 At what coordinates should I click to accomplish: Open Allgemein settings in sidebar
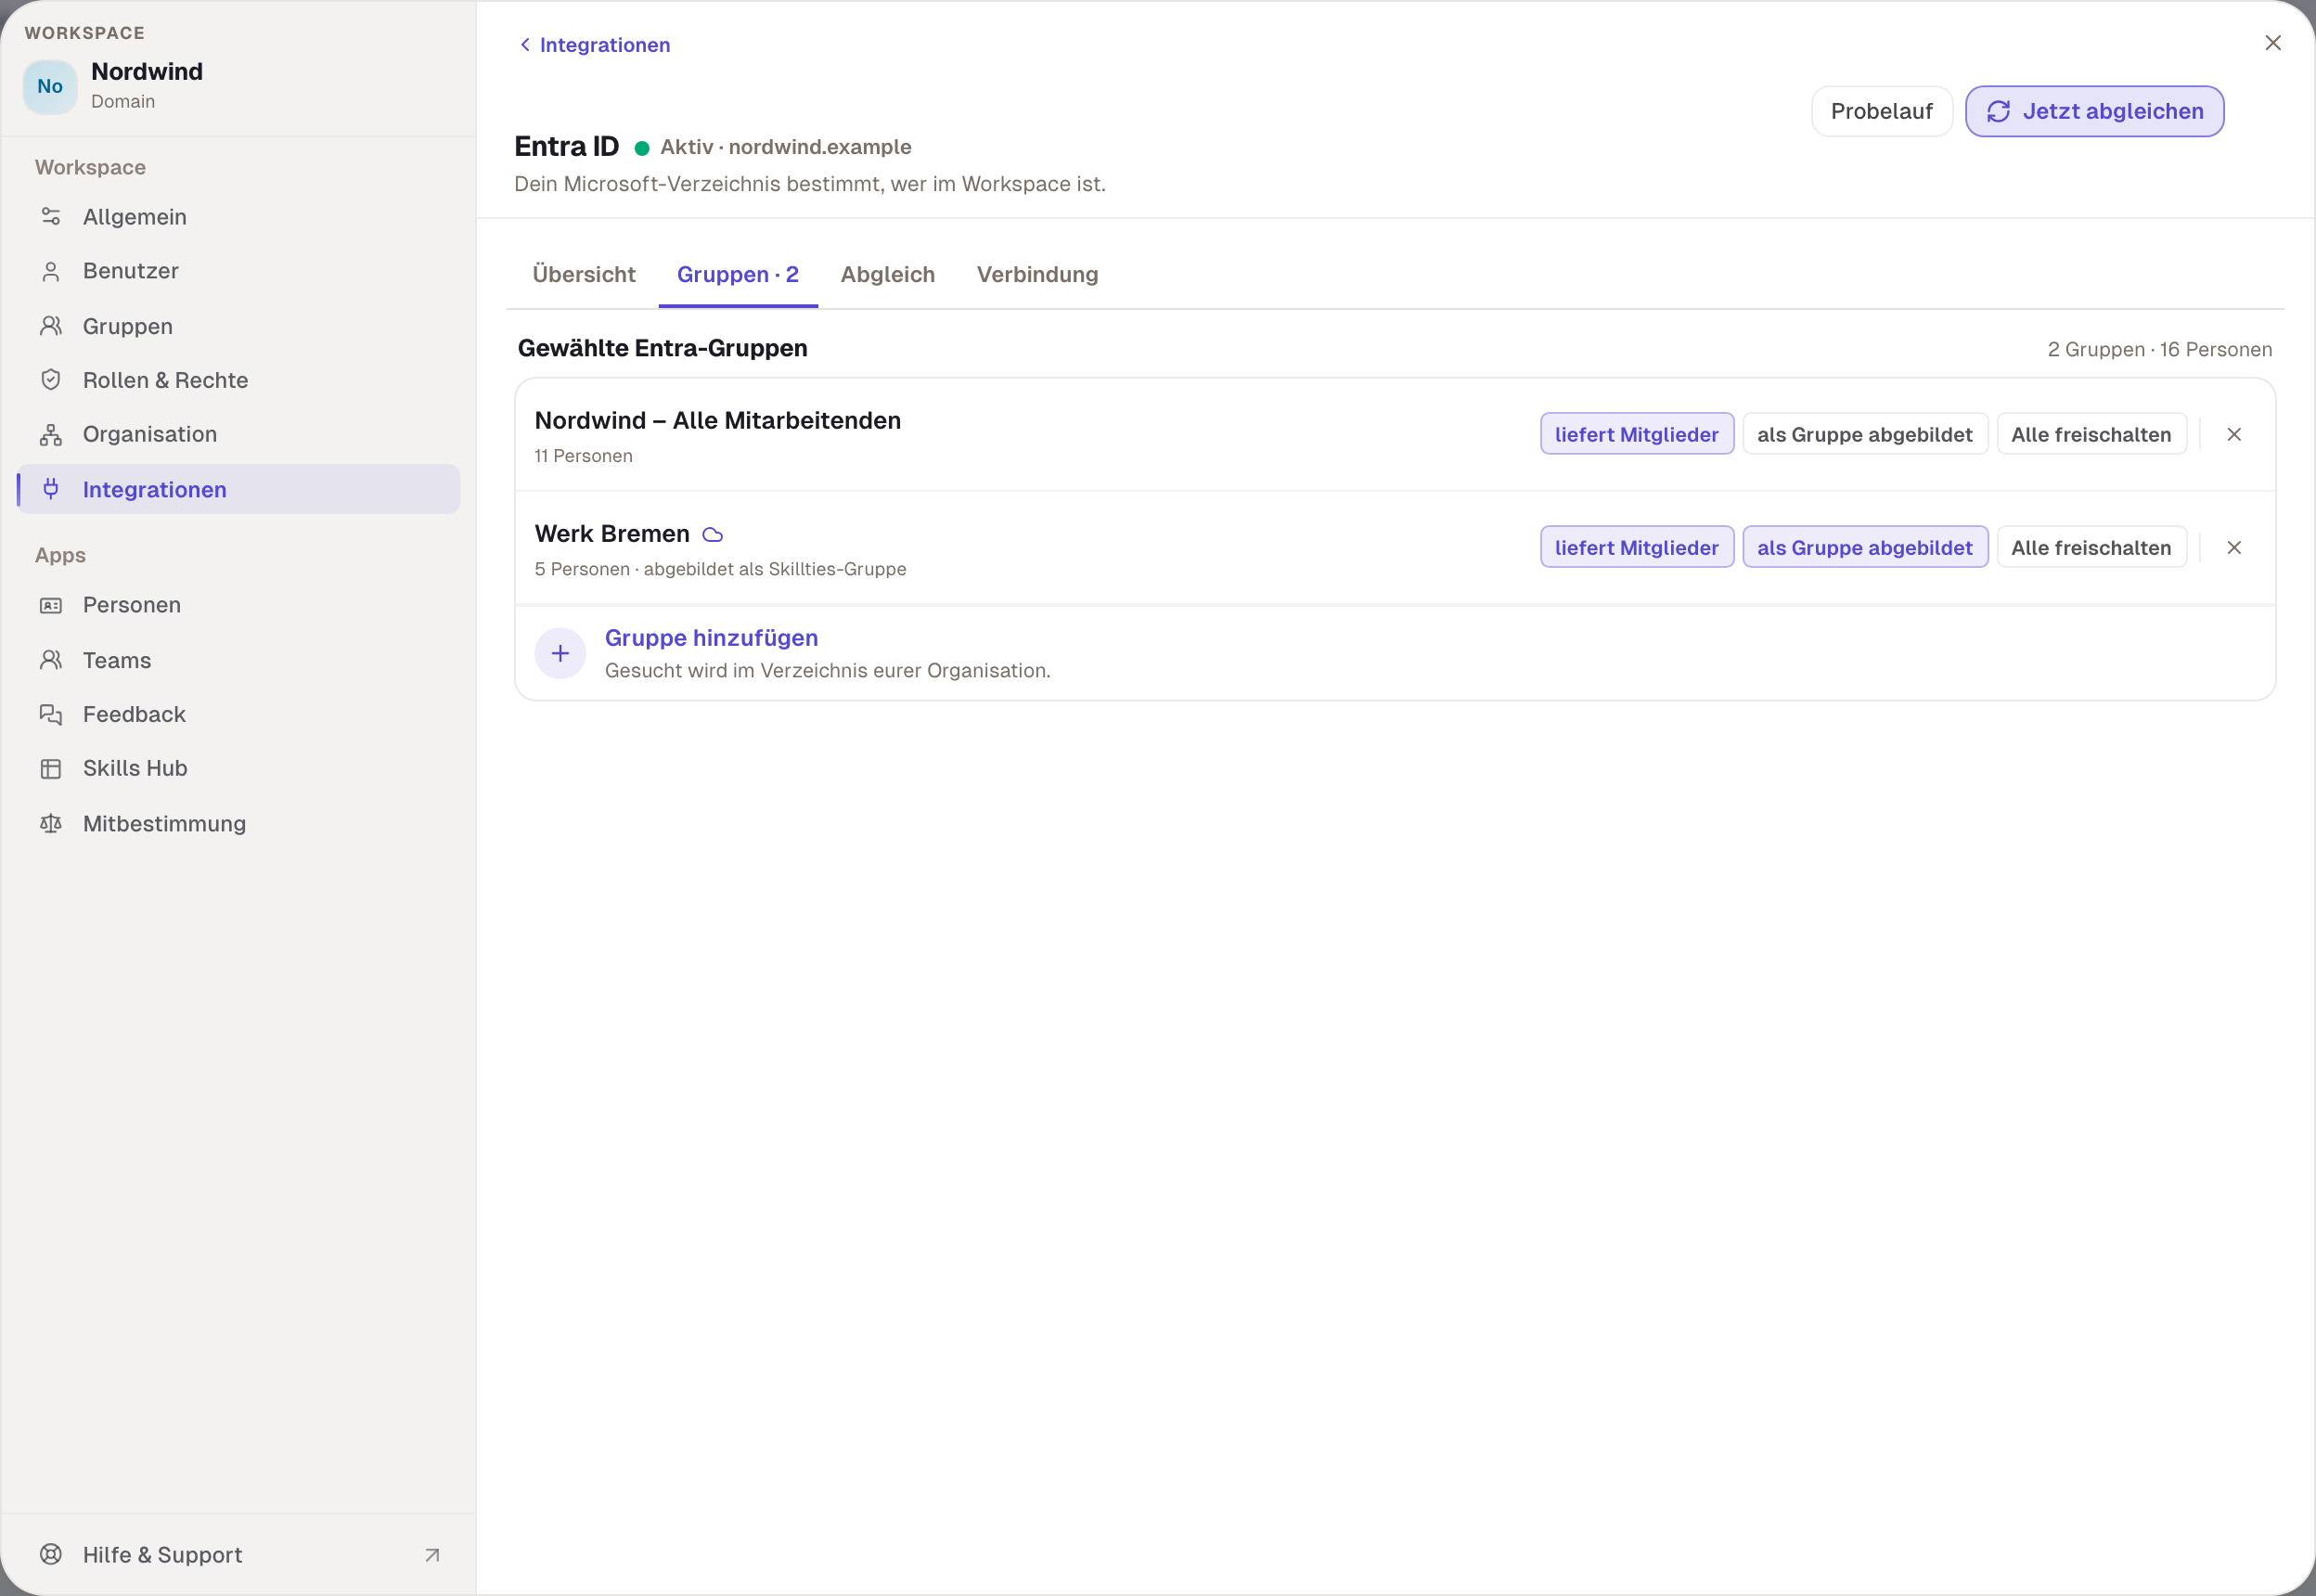click(238, 217)
